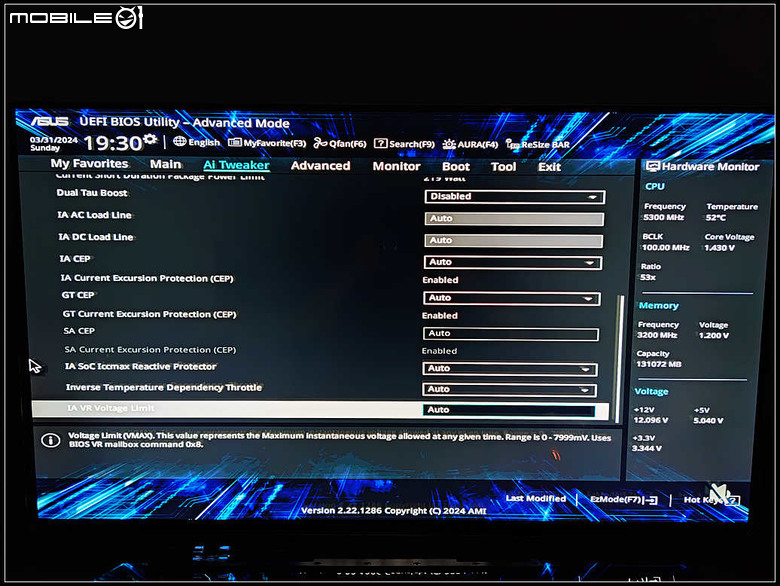Click the 5300 MHz CPU frequency value
This screenshot has width=780, height=586.
point(664,217)
